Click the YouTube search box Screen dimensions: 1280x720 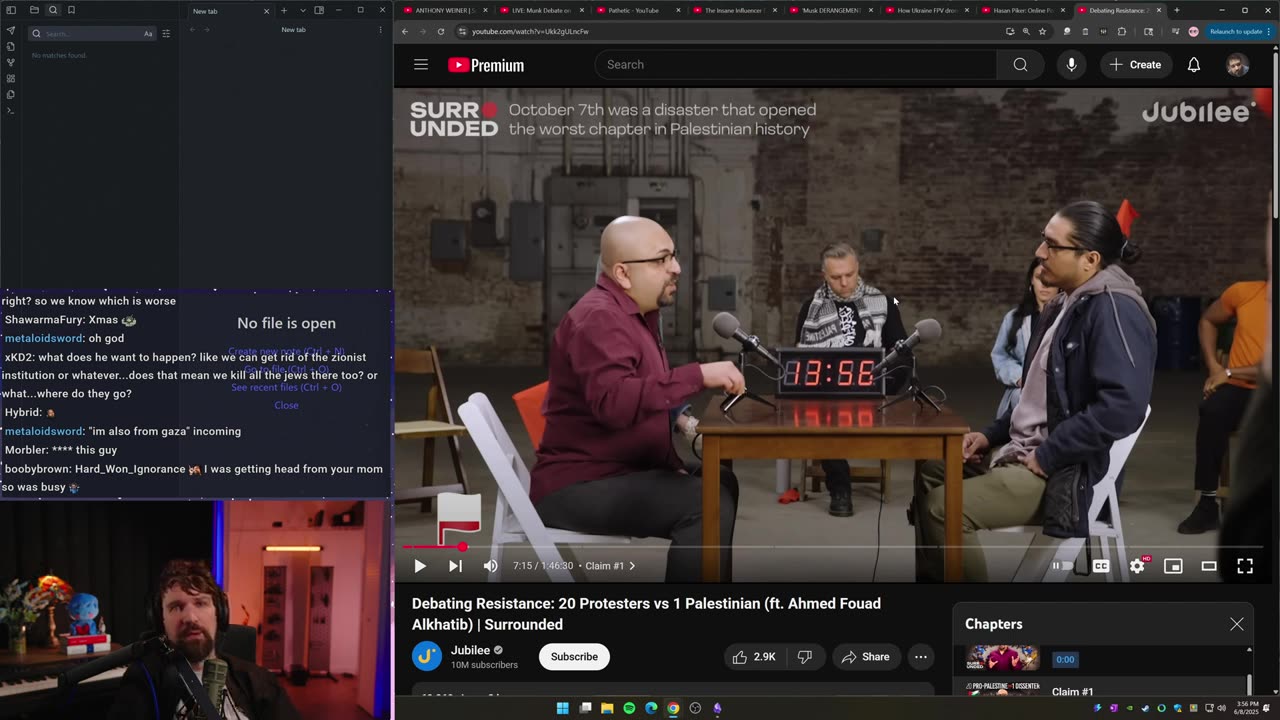(x=796, y=64)
